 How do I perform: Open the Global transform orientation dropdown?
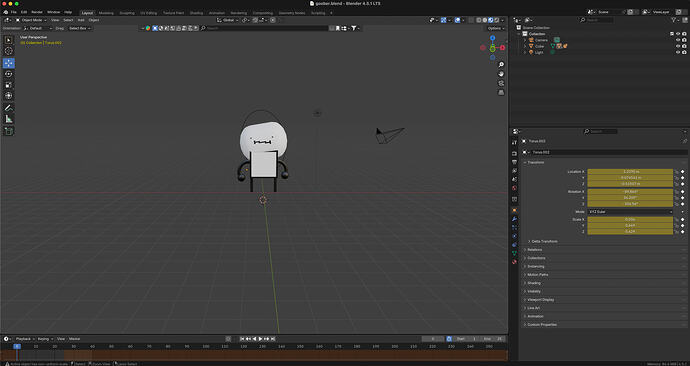click(x=228, y=20)
